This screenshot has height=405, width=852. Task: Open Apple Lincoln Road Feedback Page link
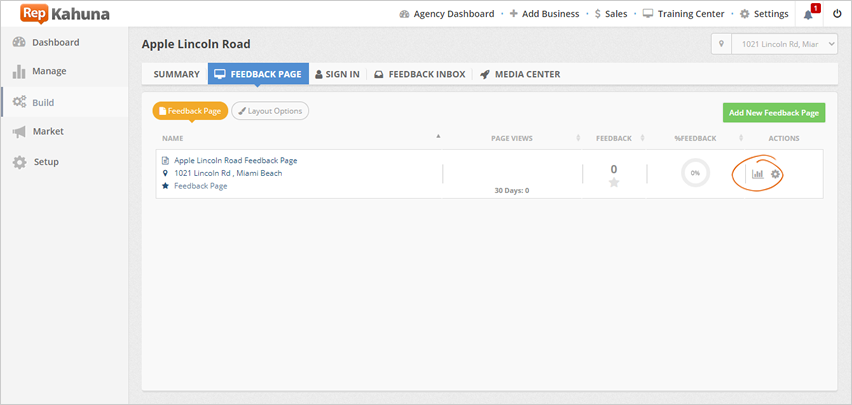235,160
